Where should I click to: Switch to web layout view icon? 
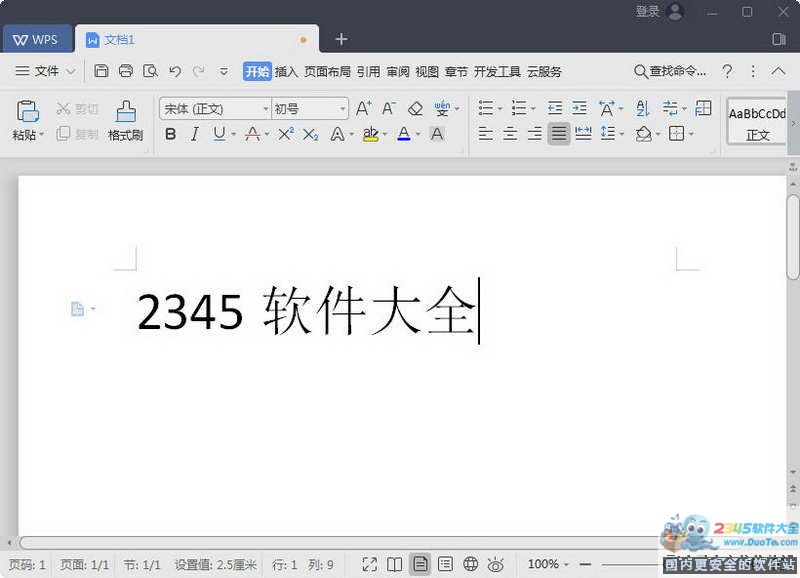click(x=471, y=563)
